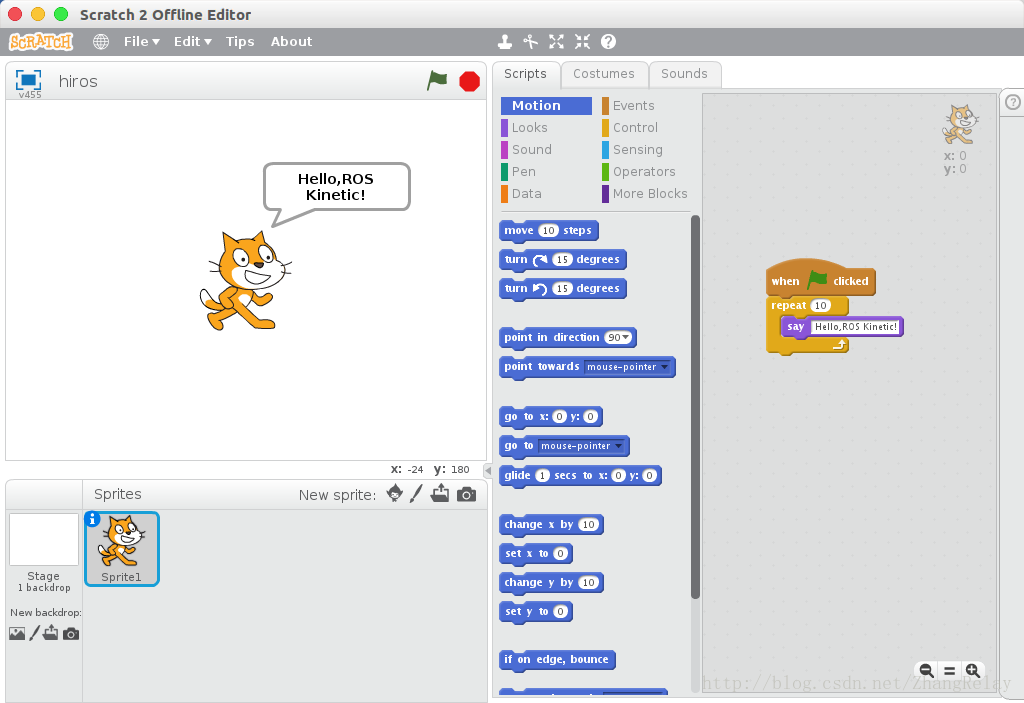The width and height of the screenshot is (1024, 703).
Task: Select the Motion block category
Action: point(546,106)
